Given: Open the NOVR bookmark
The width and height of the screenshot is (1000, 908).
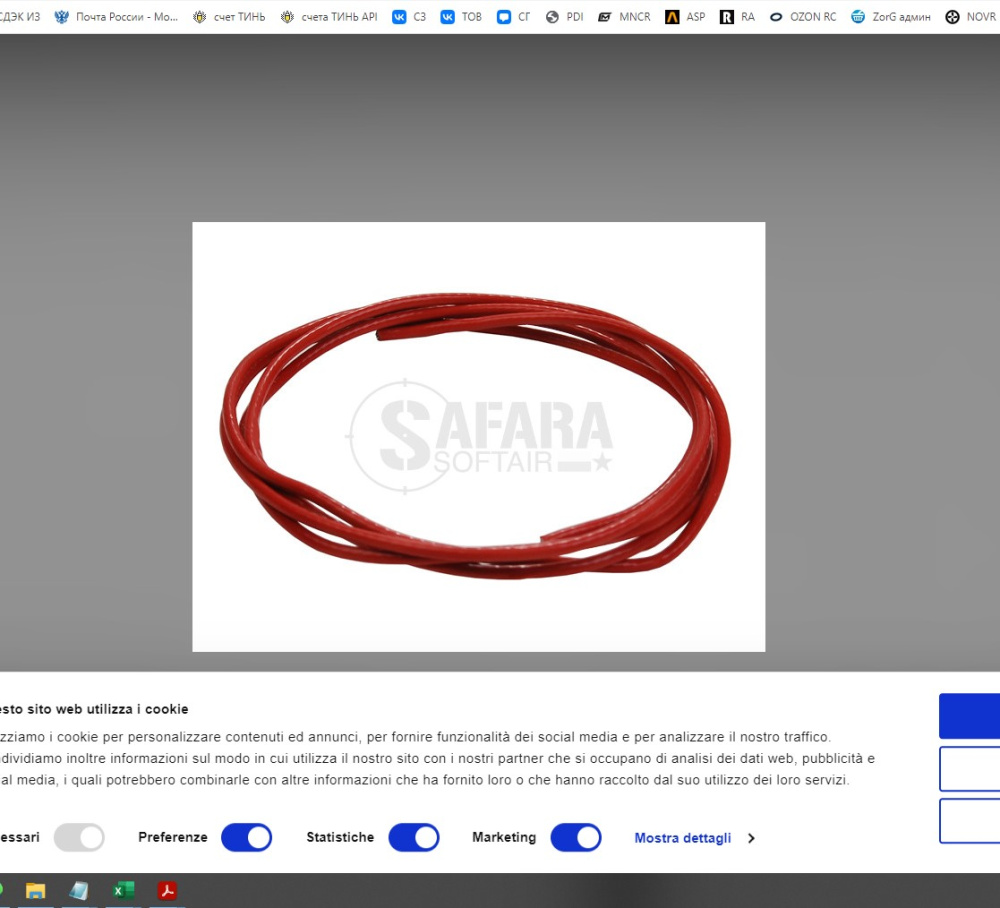Looking at the screenshot, I should (971, 17).
